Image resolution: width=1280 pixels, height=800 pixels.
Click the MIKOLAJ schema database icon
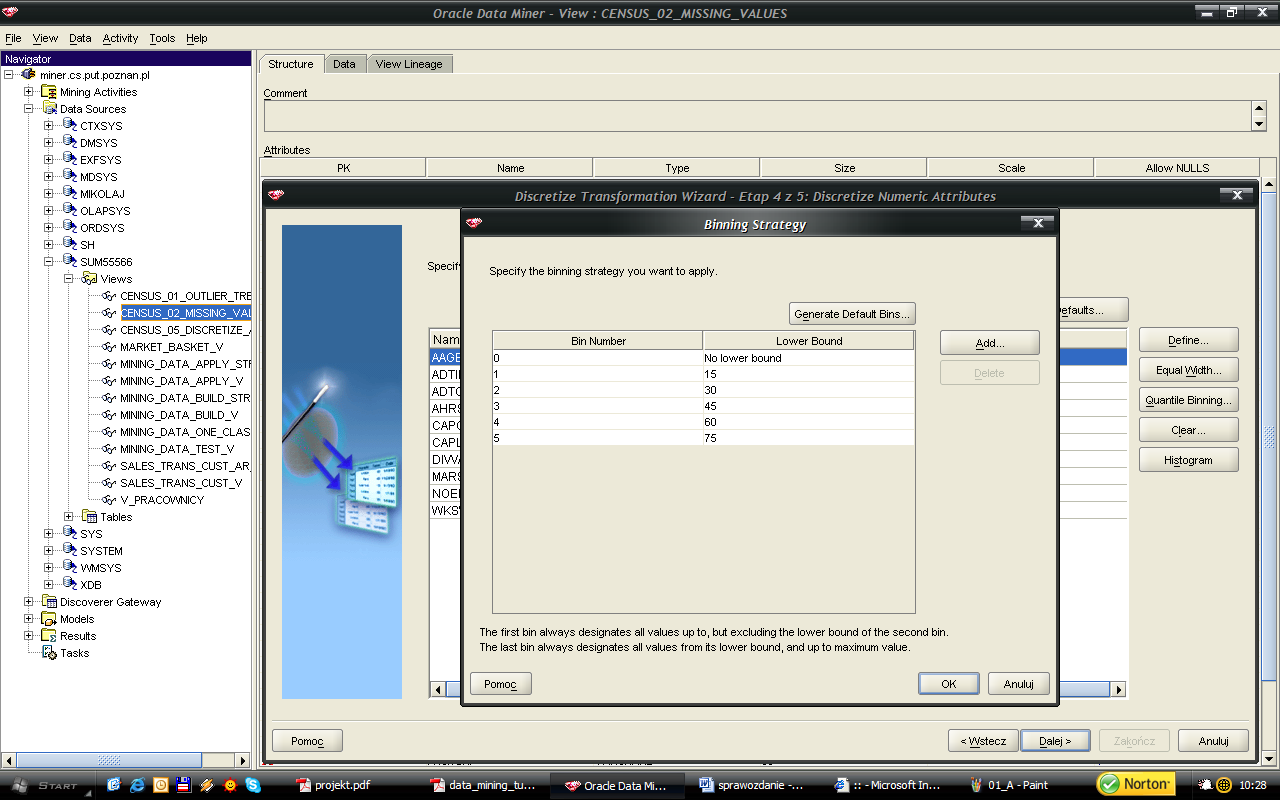(x=69, y=194)
